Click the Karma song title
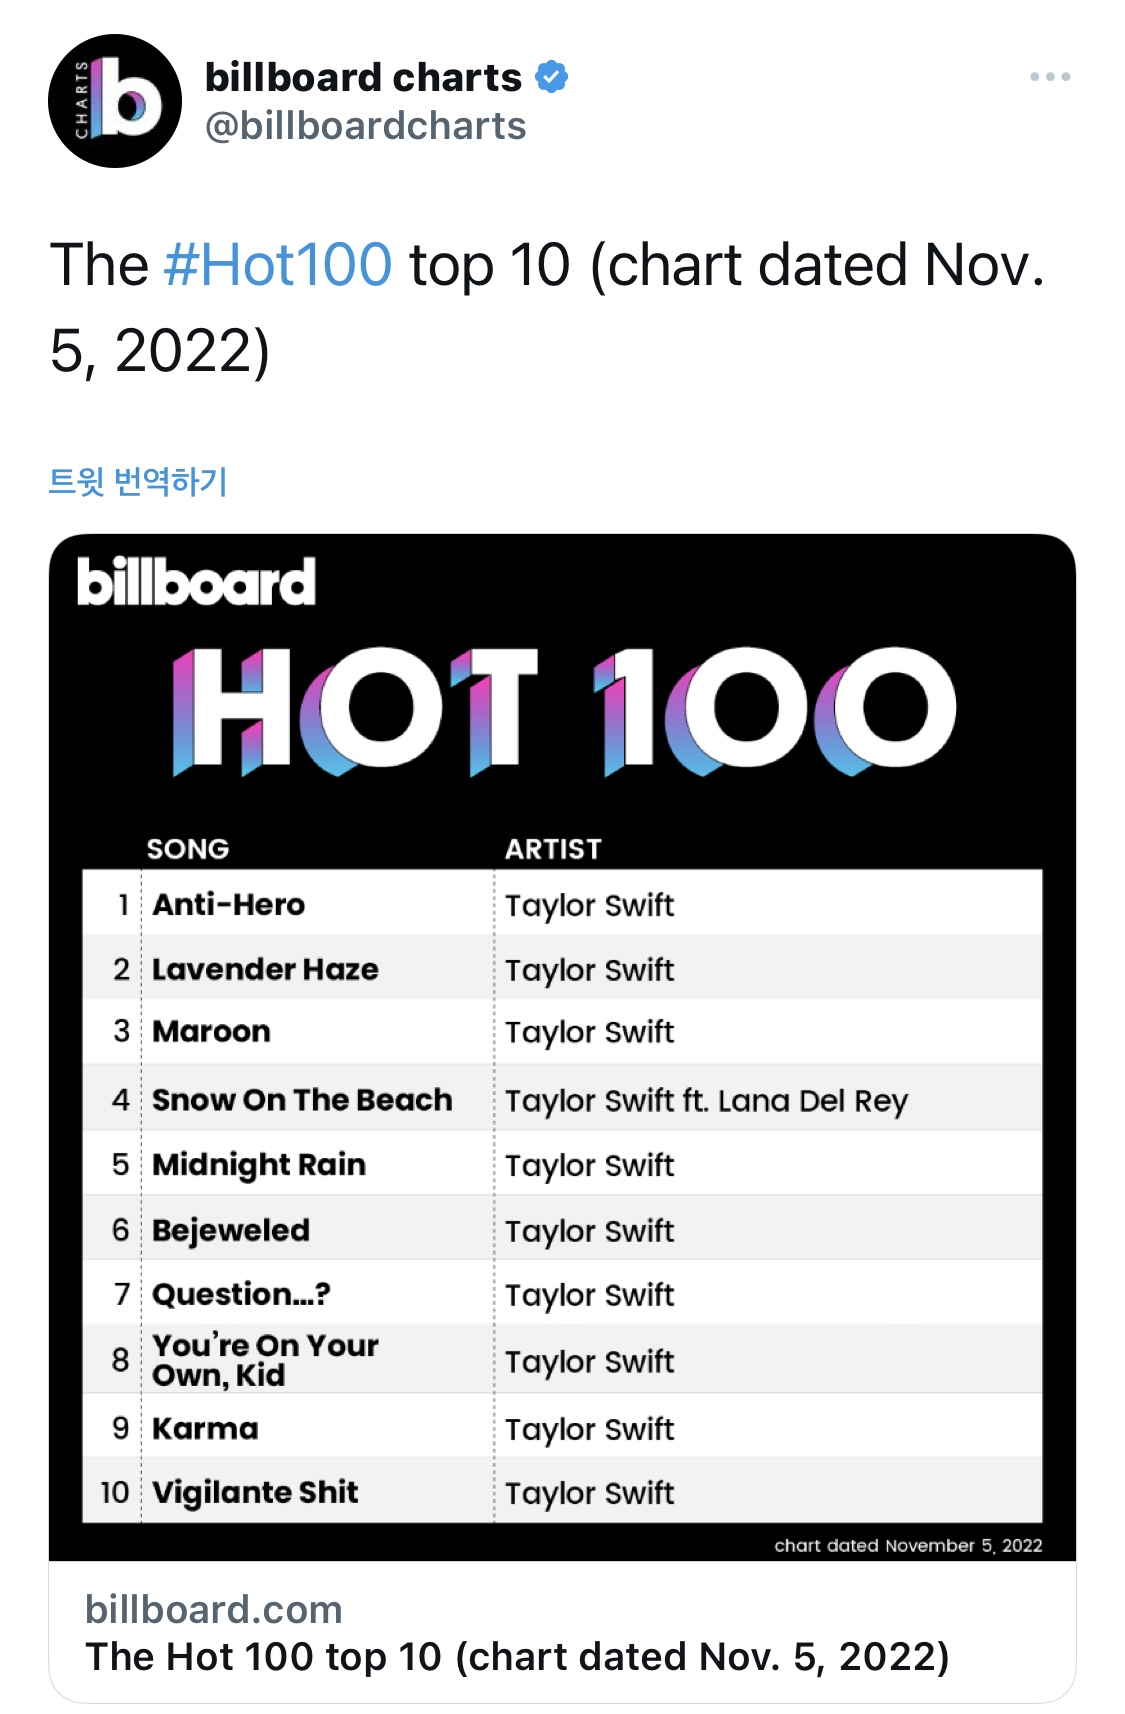The image size is (1125, 1714). pos(205,1428)
